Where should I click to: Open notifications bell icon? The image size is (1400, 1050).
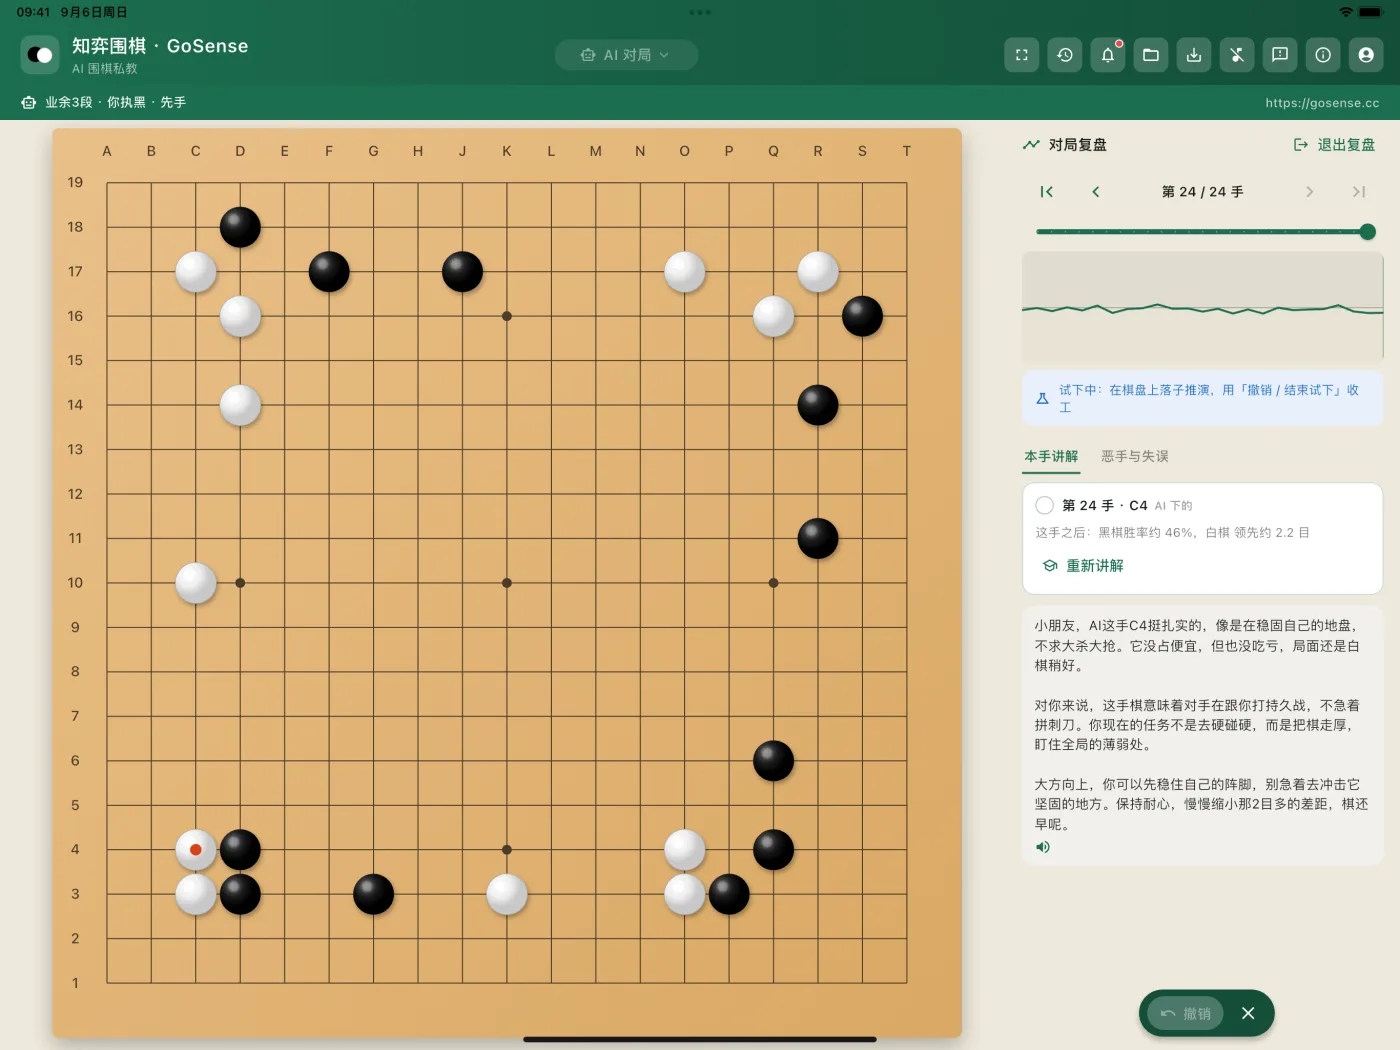pyautogui.click(x=1108, y=55)
